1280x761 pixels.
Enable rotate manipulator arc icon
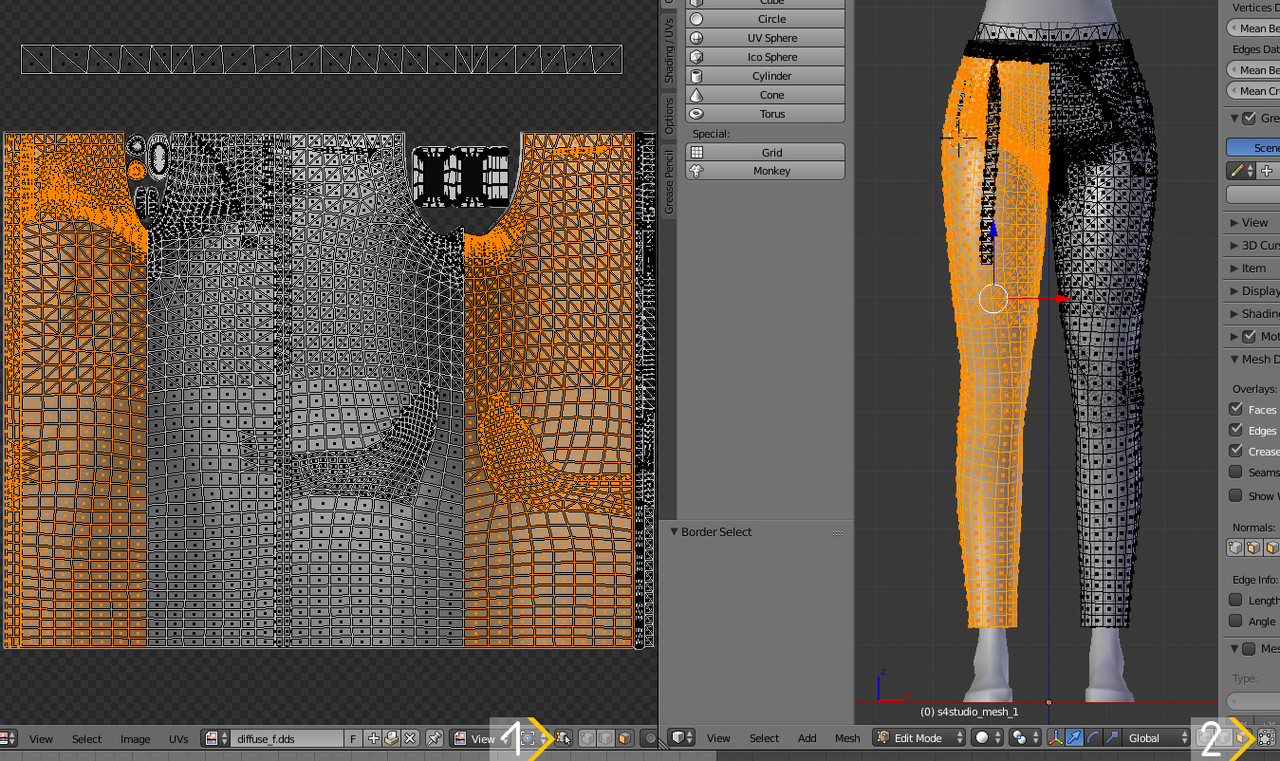point(1093,738)
